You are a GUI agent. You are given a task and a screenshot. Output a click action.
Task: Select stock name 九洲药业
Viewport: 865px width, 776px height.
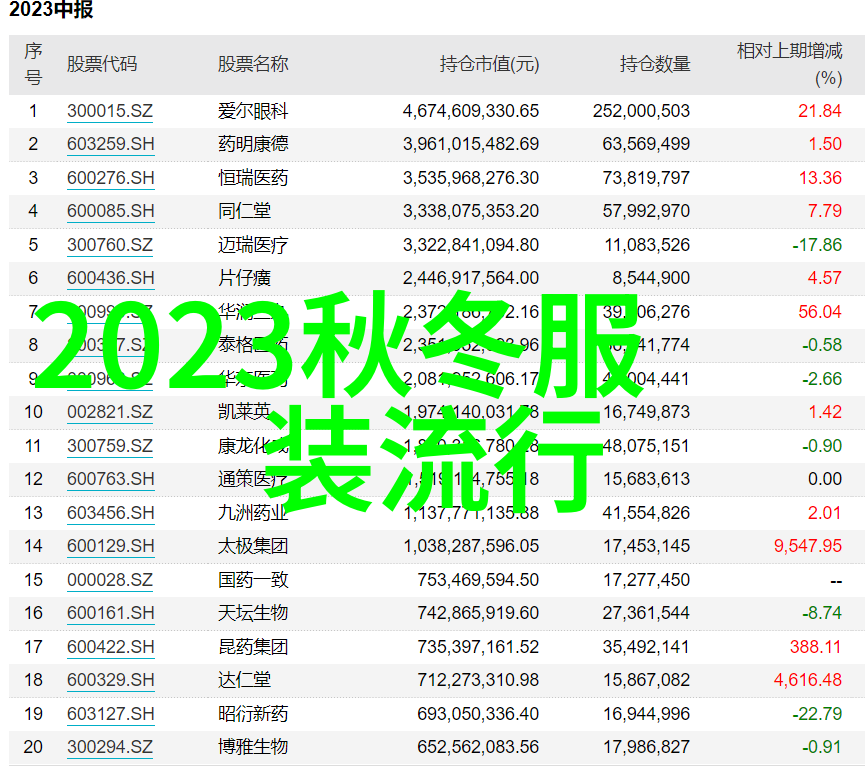[253, 512]
